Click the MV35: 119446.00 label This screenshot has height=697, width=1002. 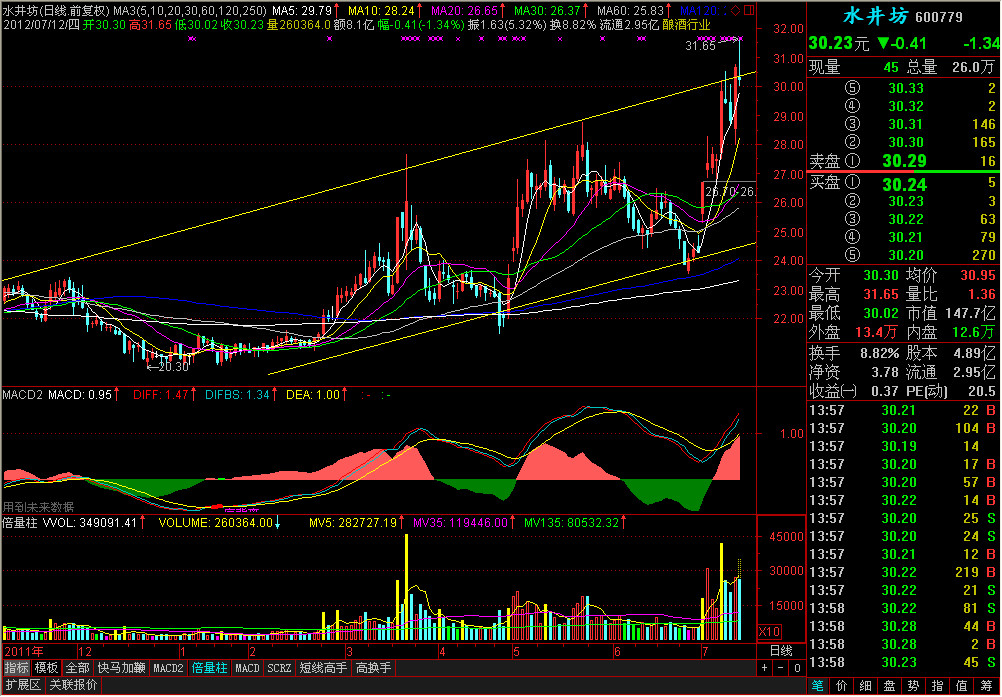460,523
